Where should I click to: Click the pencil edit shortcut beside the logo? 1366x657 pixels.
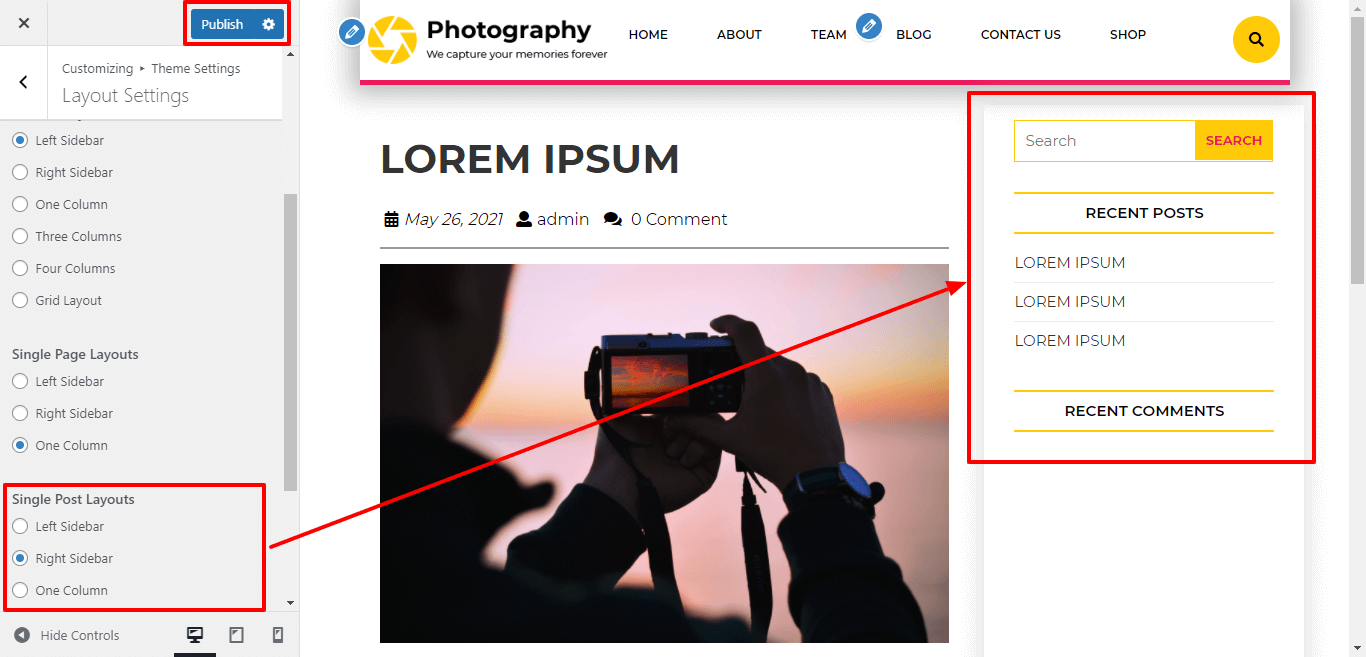351,33
